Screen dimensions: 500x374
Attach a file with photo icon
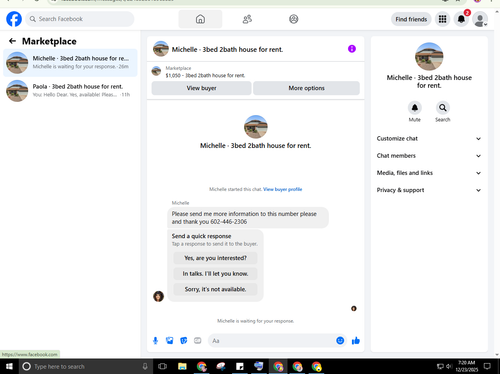[170, 341]
